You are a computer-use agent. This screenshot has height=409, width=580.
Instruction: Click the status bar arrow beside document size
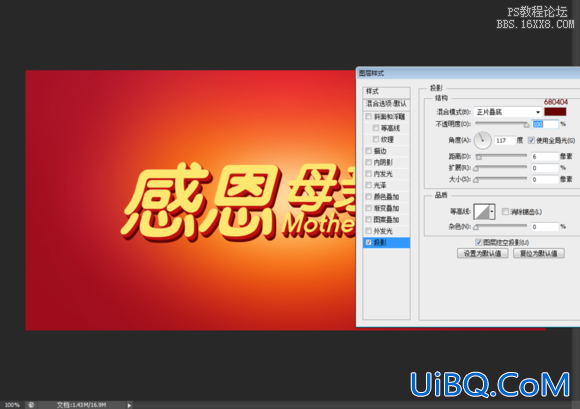tap(129, 405)
